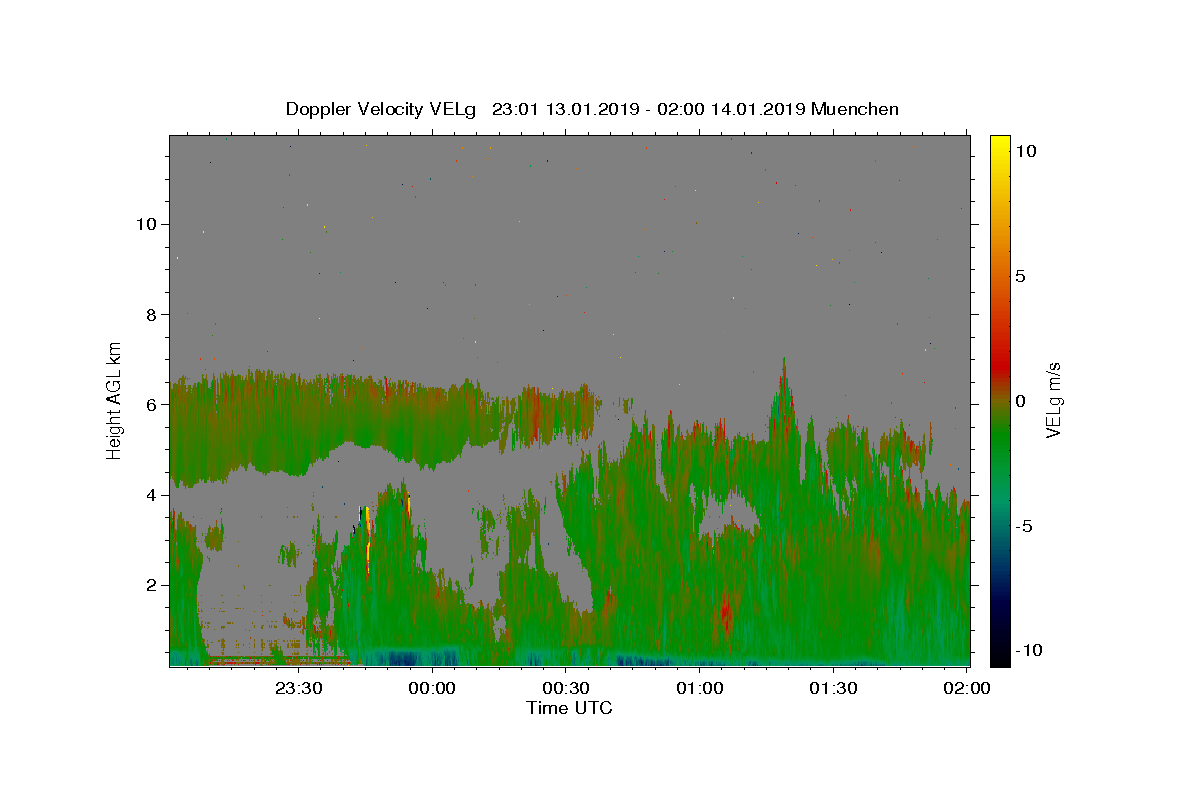Click the 01:00 time axis label
Viewport: 1200px width, 800px height.
click(x=700, y=688)
